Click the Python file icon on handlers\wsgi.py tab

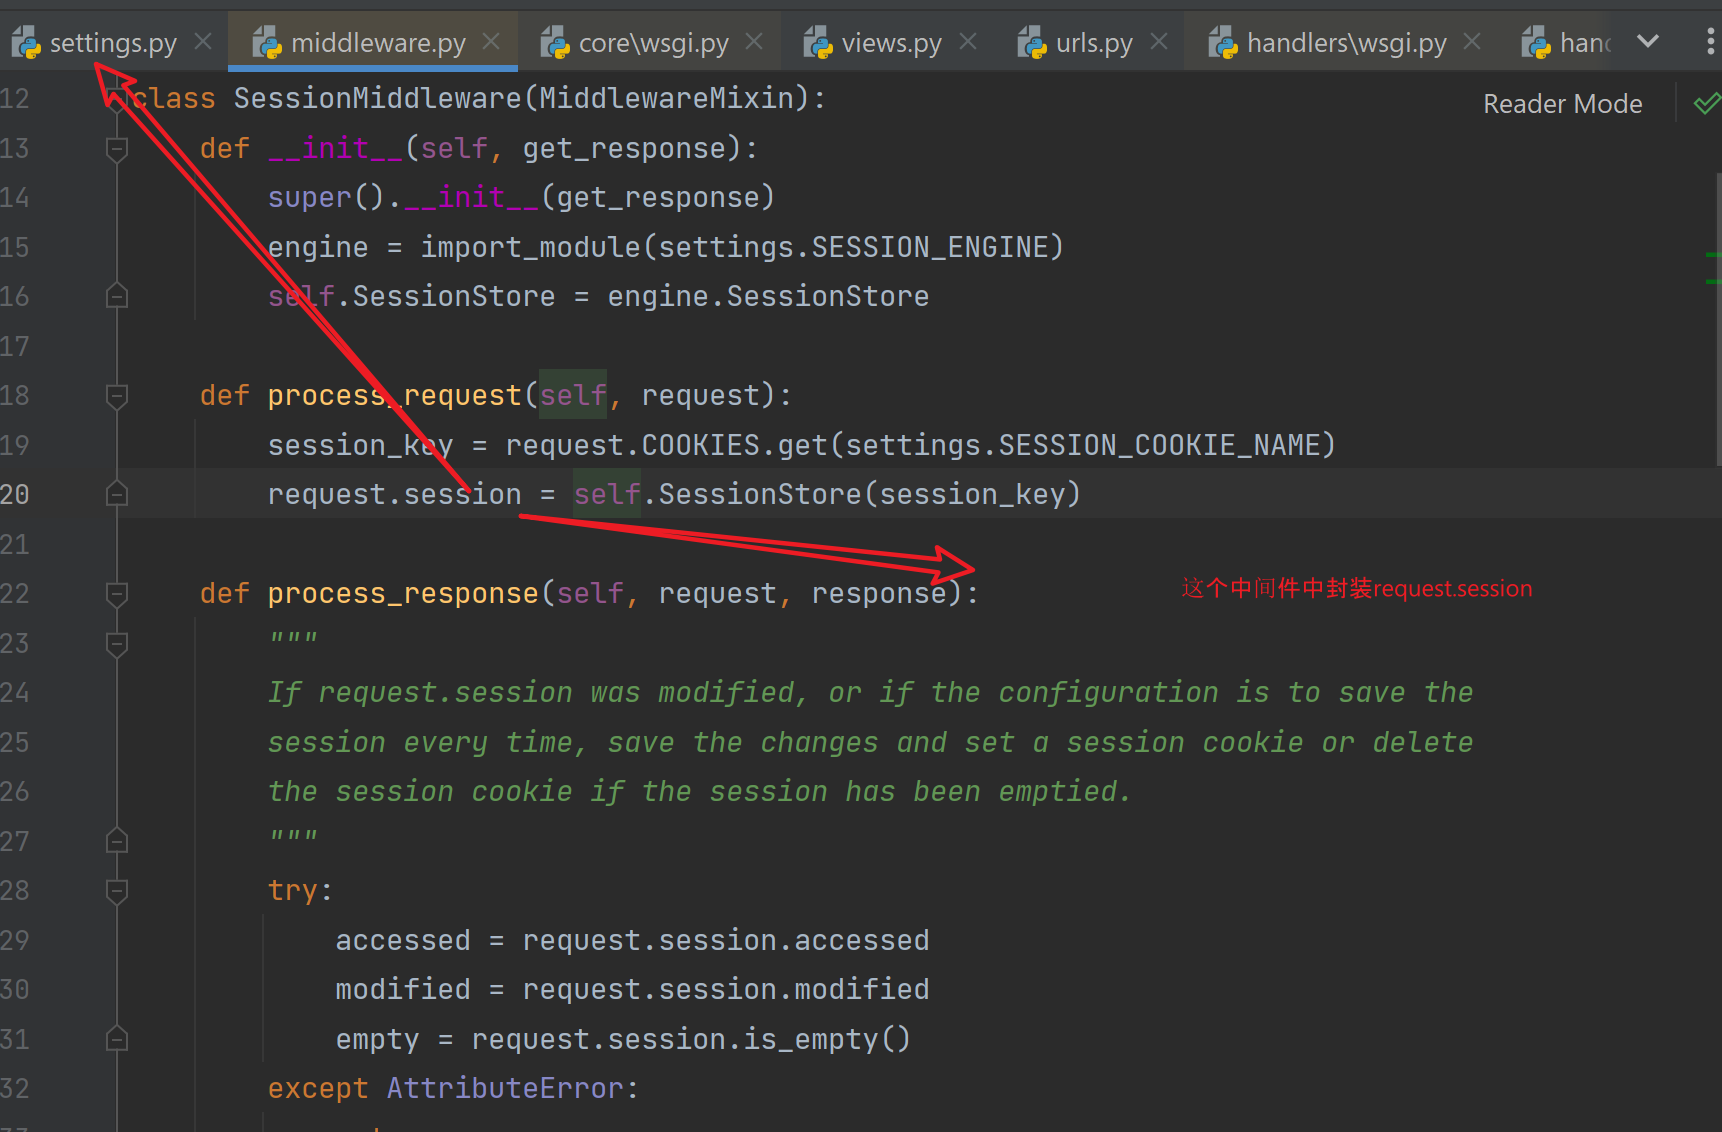1223,43
